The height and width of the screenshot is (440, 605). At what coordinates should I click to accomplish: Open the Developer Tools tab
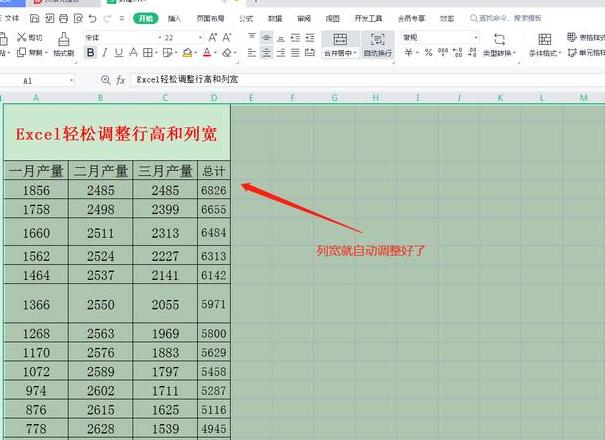(368, 18)
